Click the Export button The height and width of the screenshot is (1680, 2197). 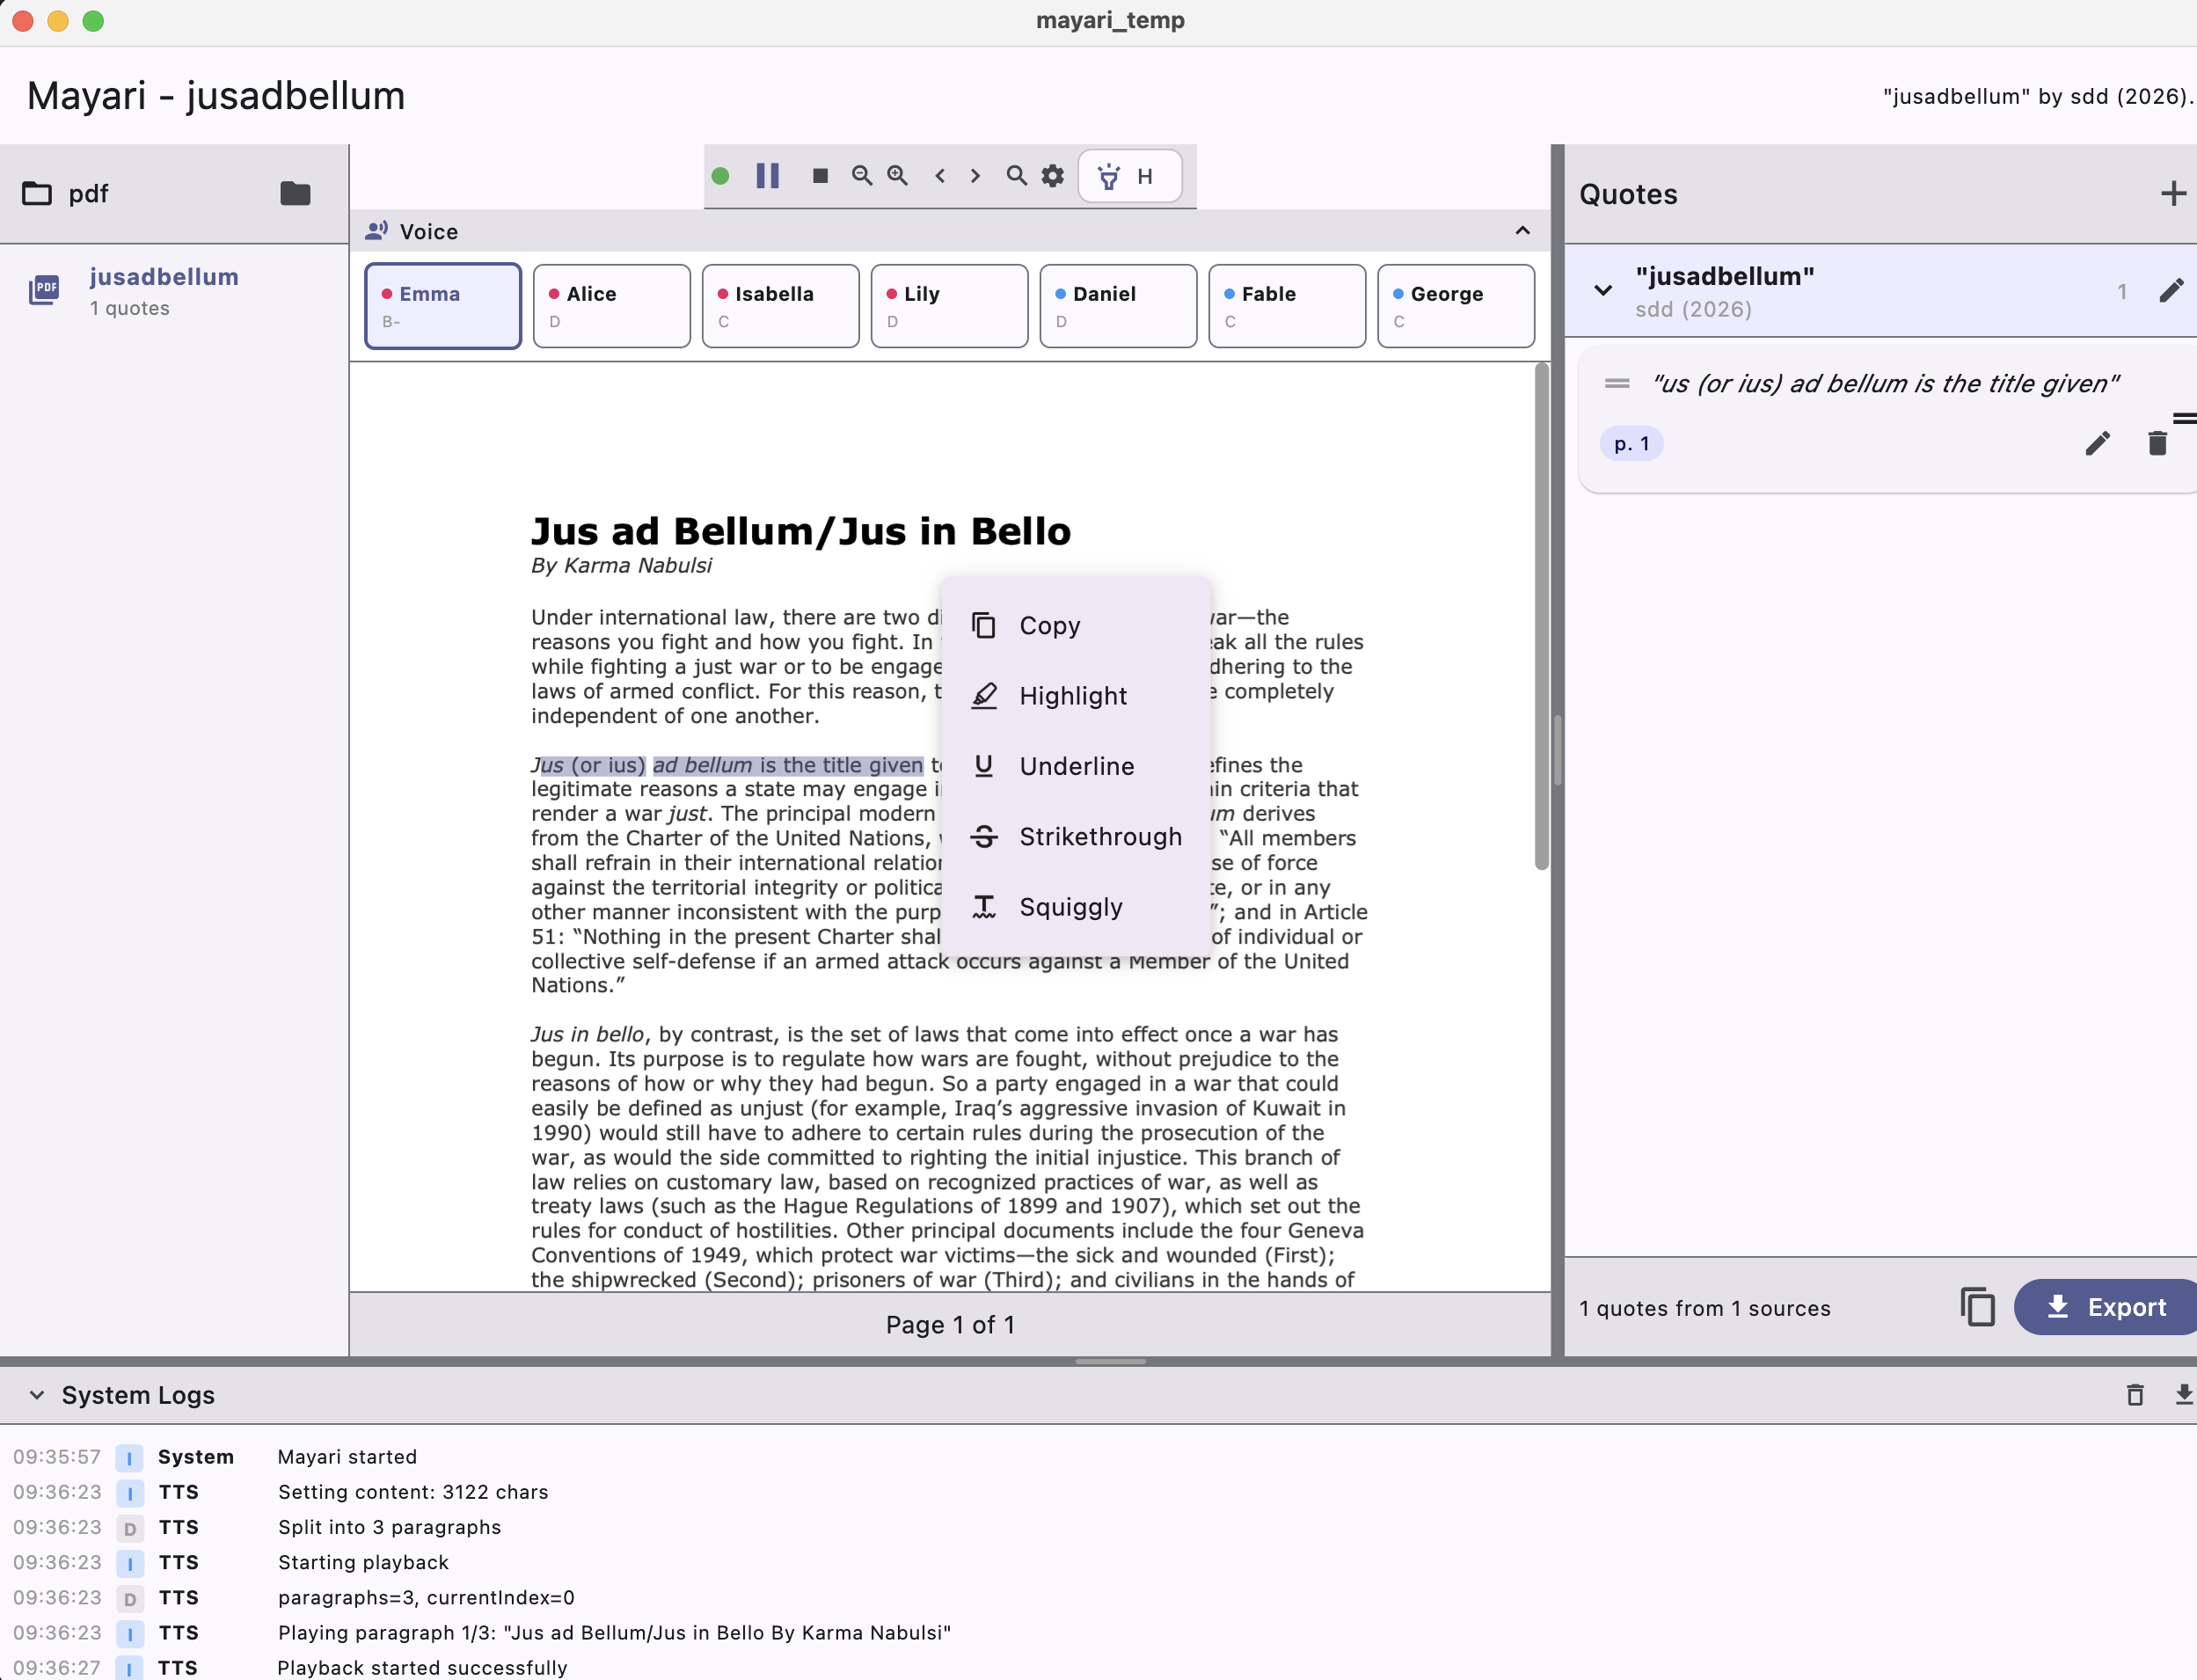point(2105,1307)
